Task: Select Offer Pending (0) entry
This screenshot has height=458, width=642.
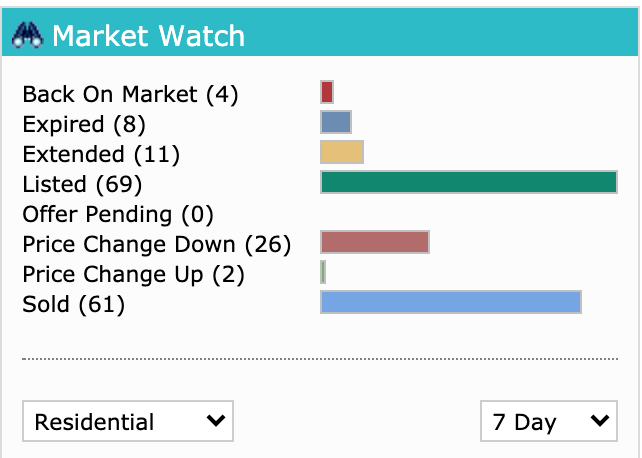Action: coord(118,214)
